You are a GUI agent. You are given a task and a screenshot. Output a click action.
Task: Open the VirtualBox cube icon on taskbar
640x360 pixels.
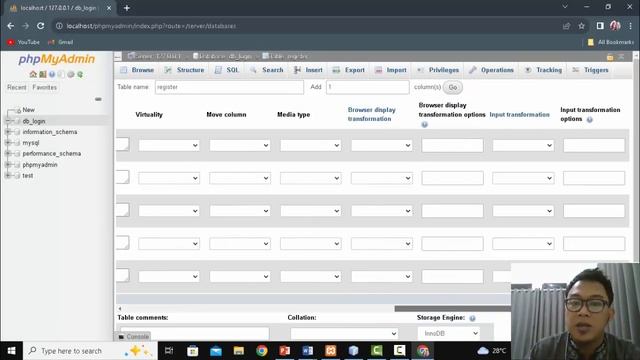point(353,351)
